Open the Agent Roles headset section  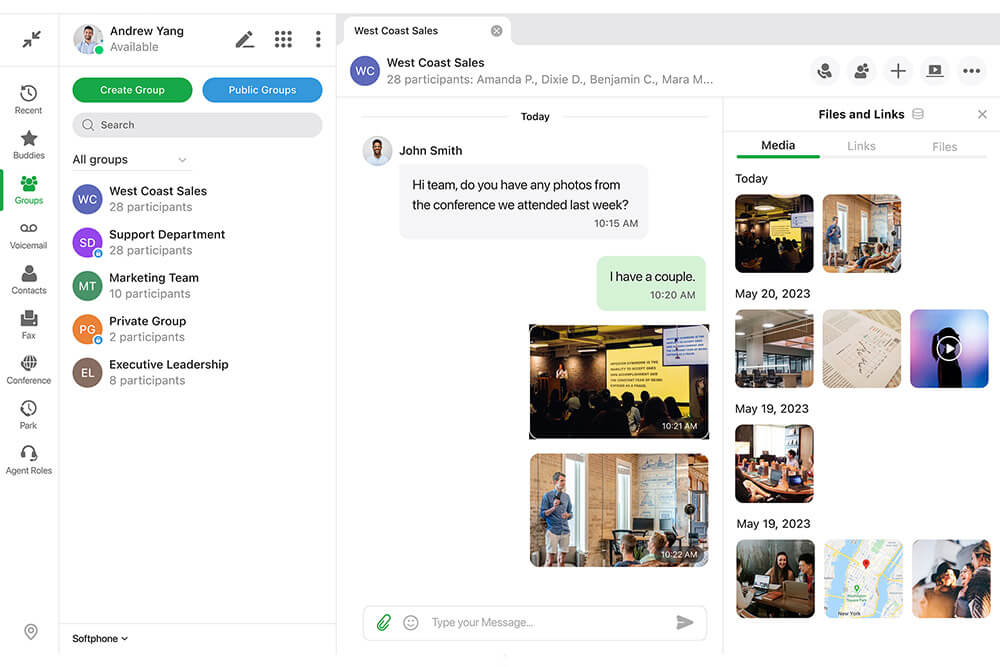[x=29, y=460]
